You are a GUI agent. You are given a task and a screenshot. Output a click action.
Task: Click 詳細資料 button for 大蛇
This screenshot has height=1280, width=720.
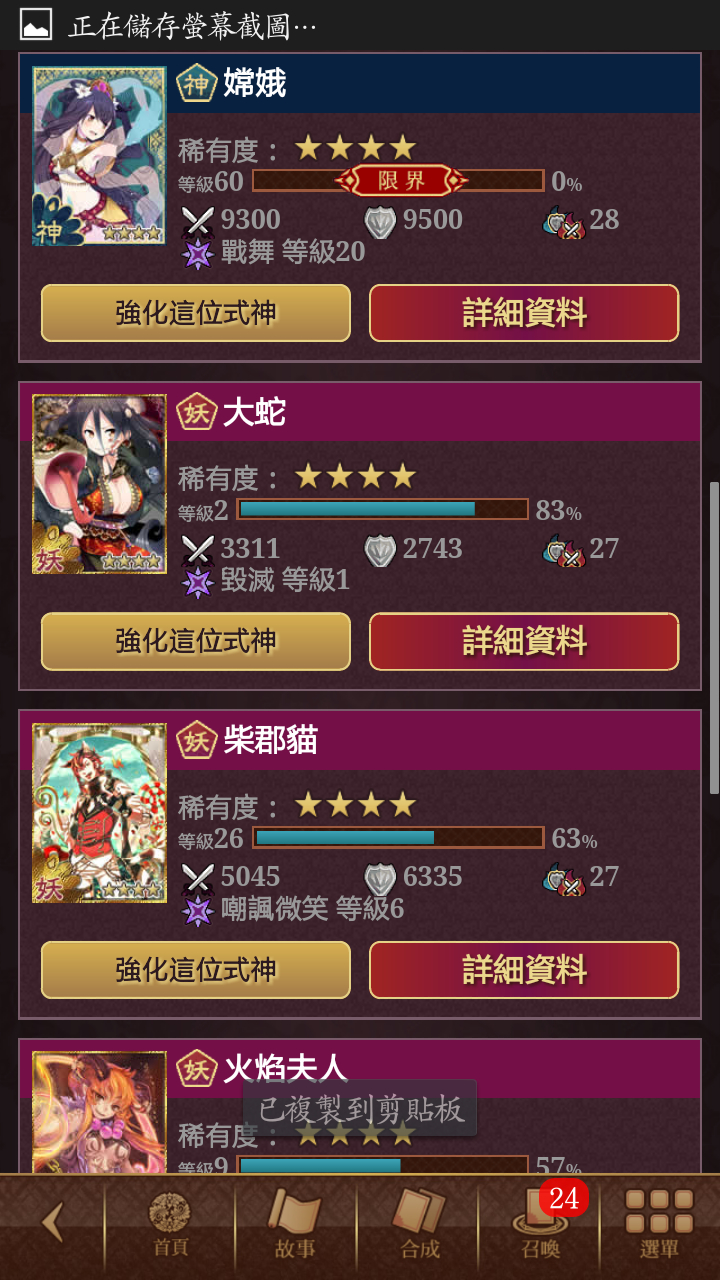524,641
